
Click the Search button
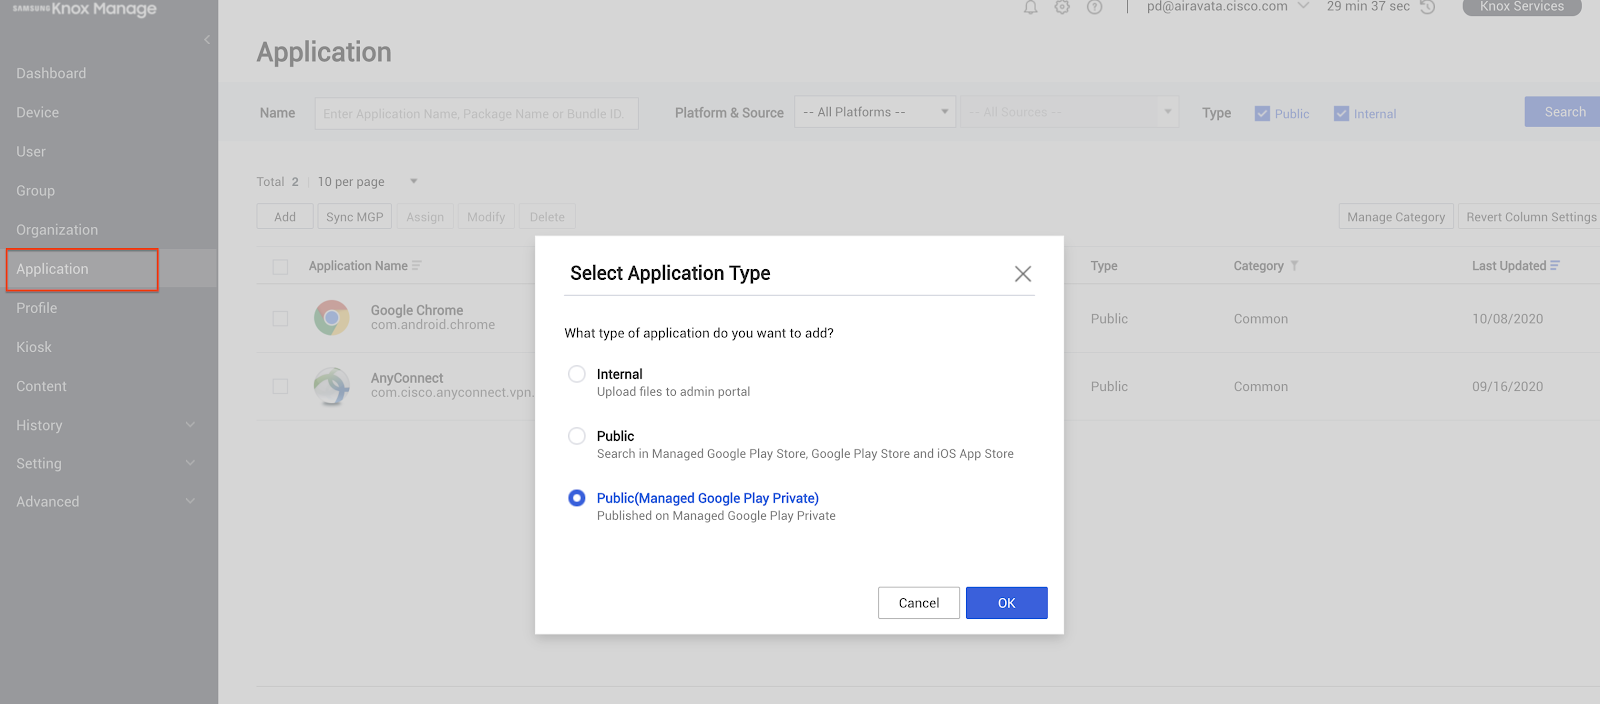pos(1564,112)
